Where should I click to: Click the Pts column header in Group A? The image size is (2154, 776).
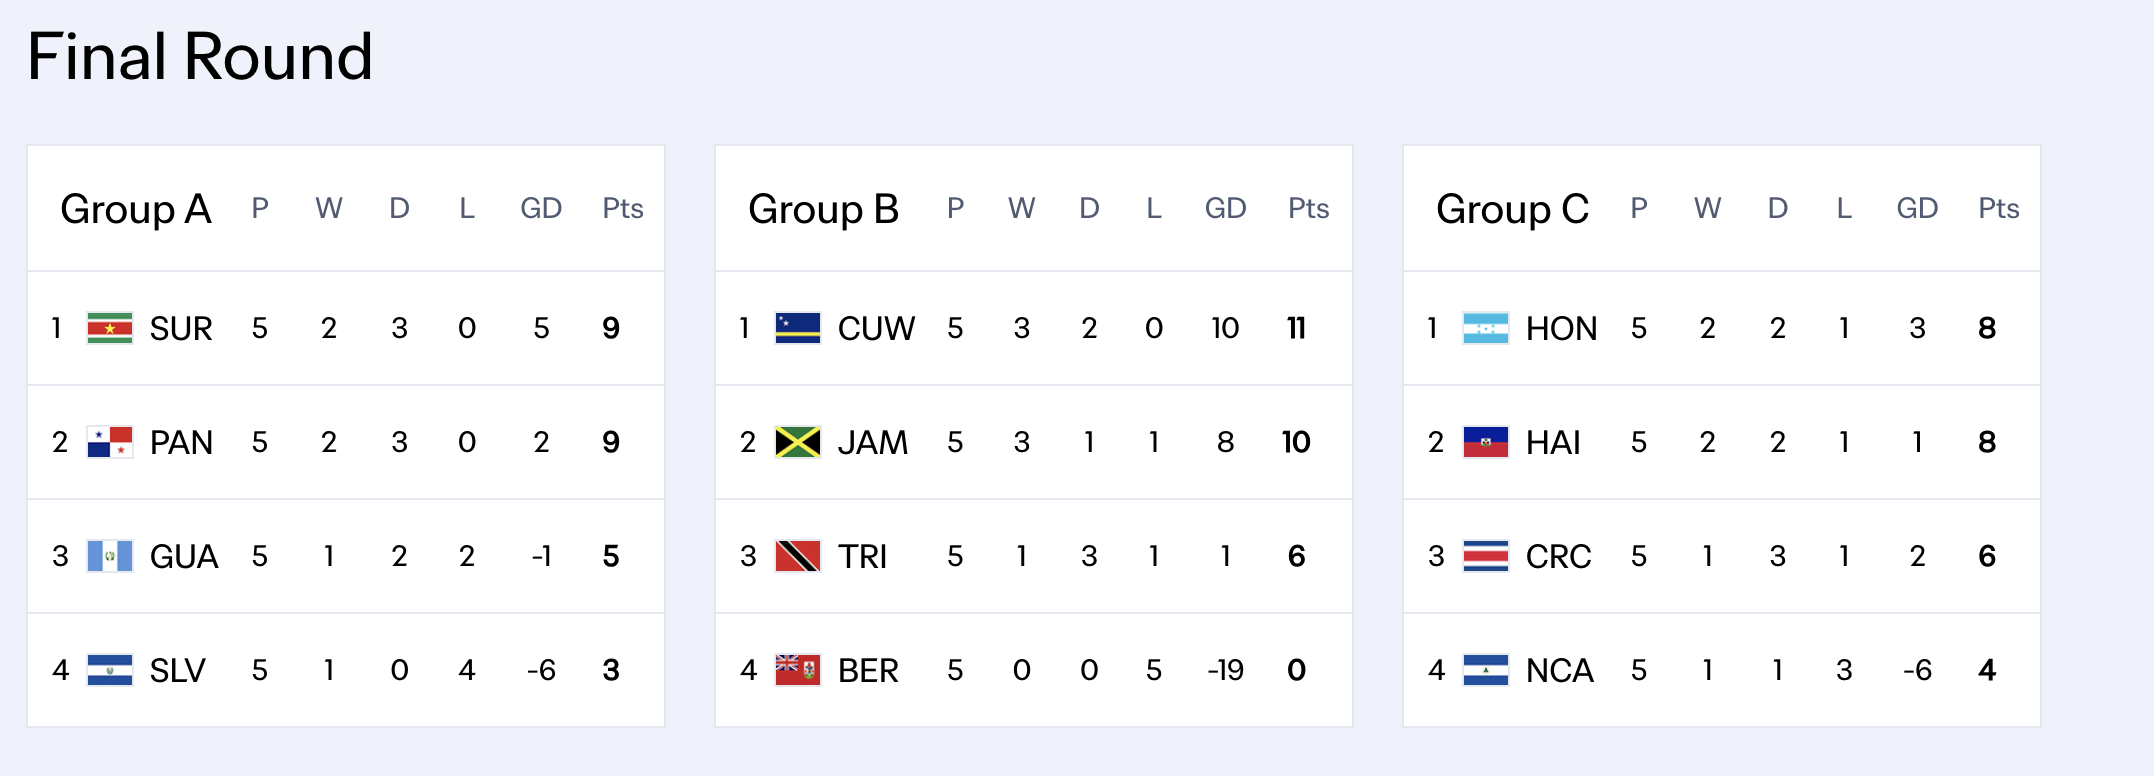pyautogui.click(x=622, y=208)
